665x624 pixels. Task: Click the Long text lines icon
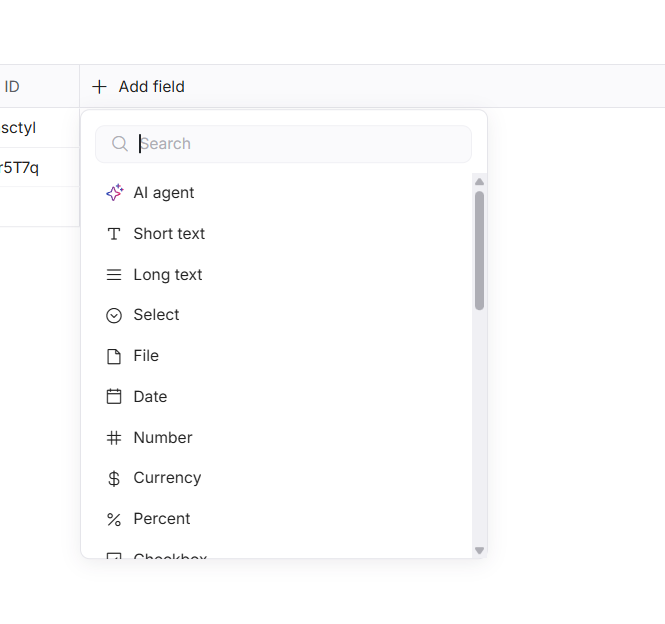114,275
